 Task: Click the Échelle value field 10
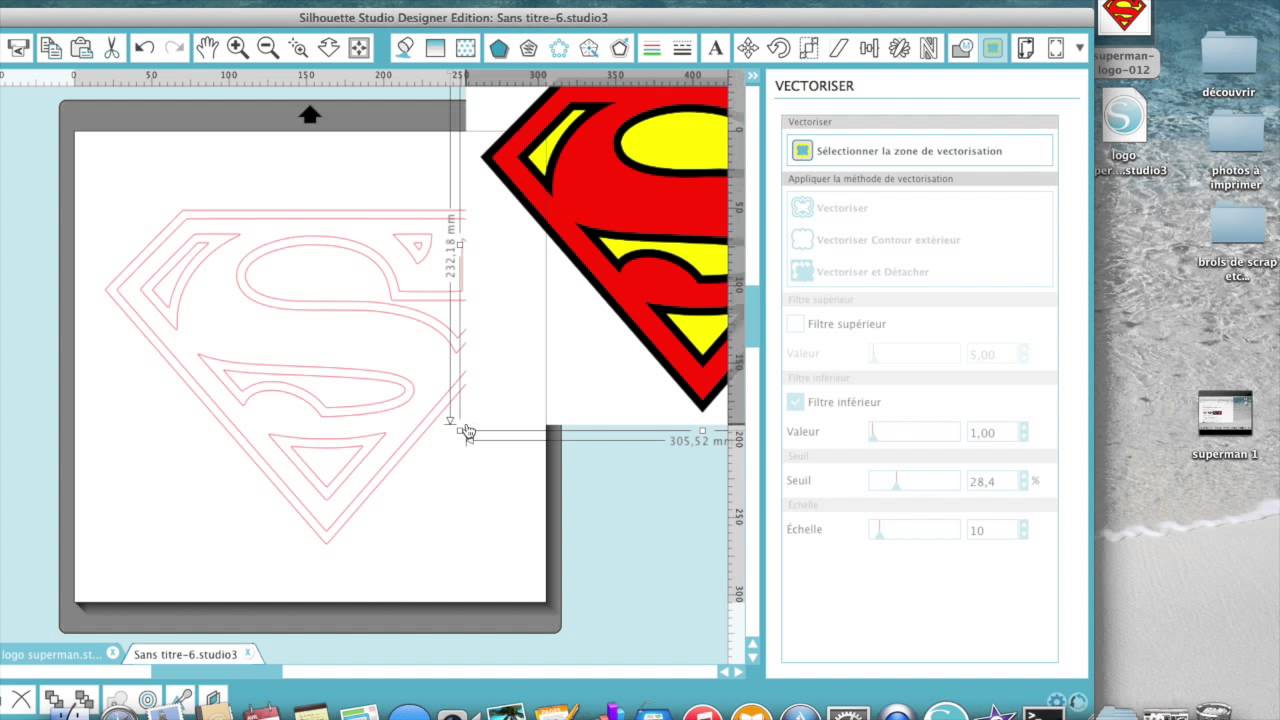(991, 530)
